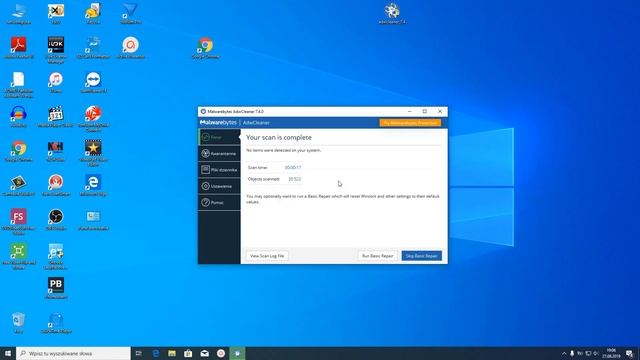Click the taskbar search box
This screenshot has width=640, height=360.
point(73,353)
